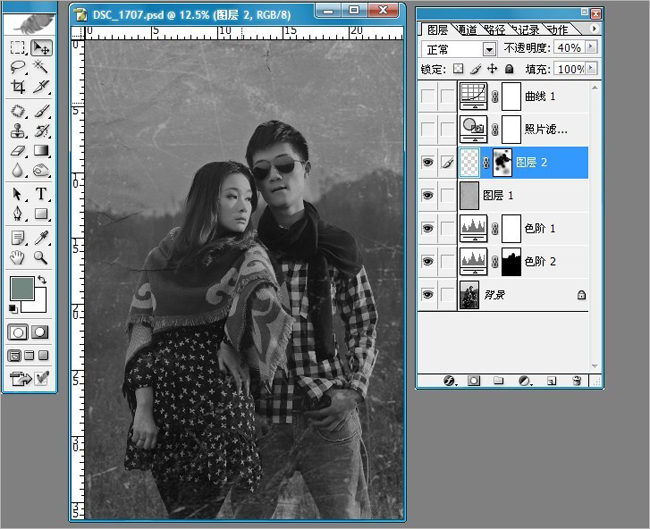
Task: Choose the Healing Brush tool
Action: (17, 111)
